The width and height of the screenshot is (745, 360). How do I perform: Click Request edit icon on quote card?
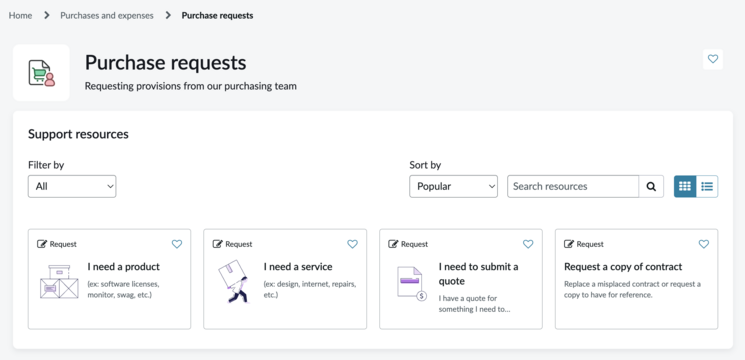393,244
